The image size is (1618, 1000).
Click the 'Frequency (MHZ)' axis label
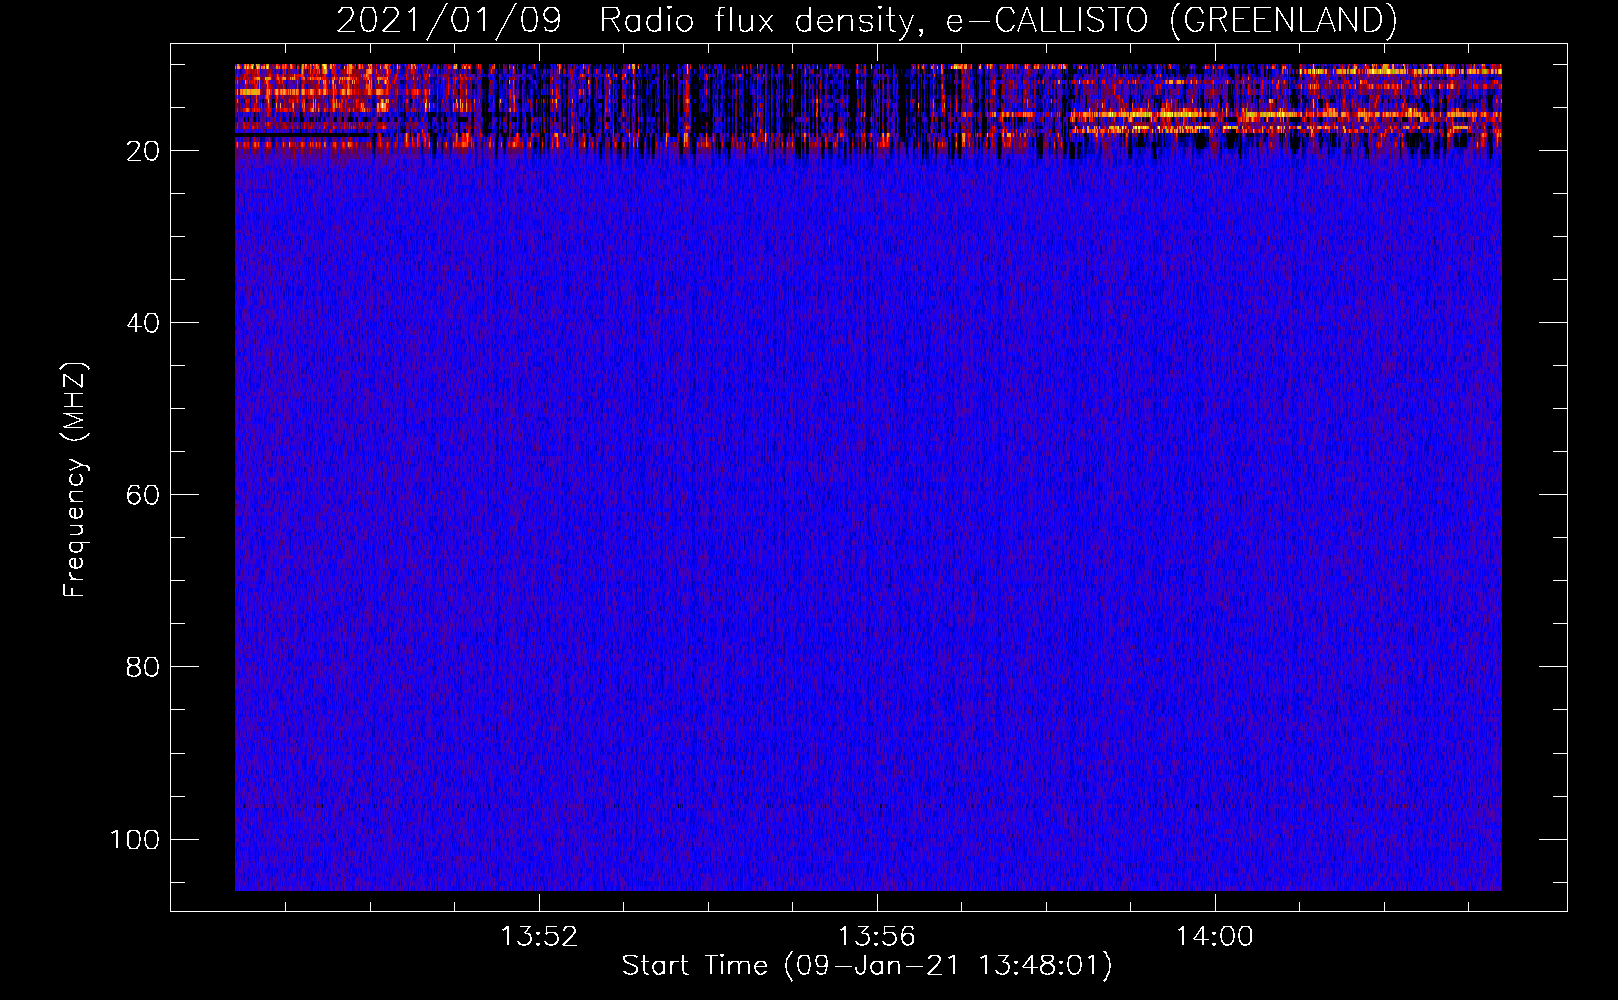pos(75,479)
